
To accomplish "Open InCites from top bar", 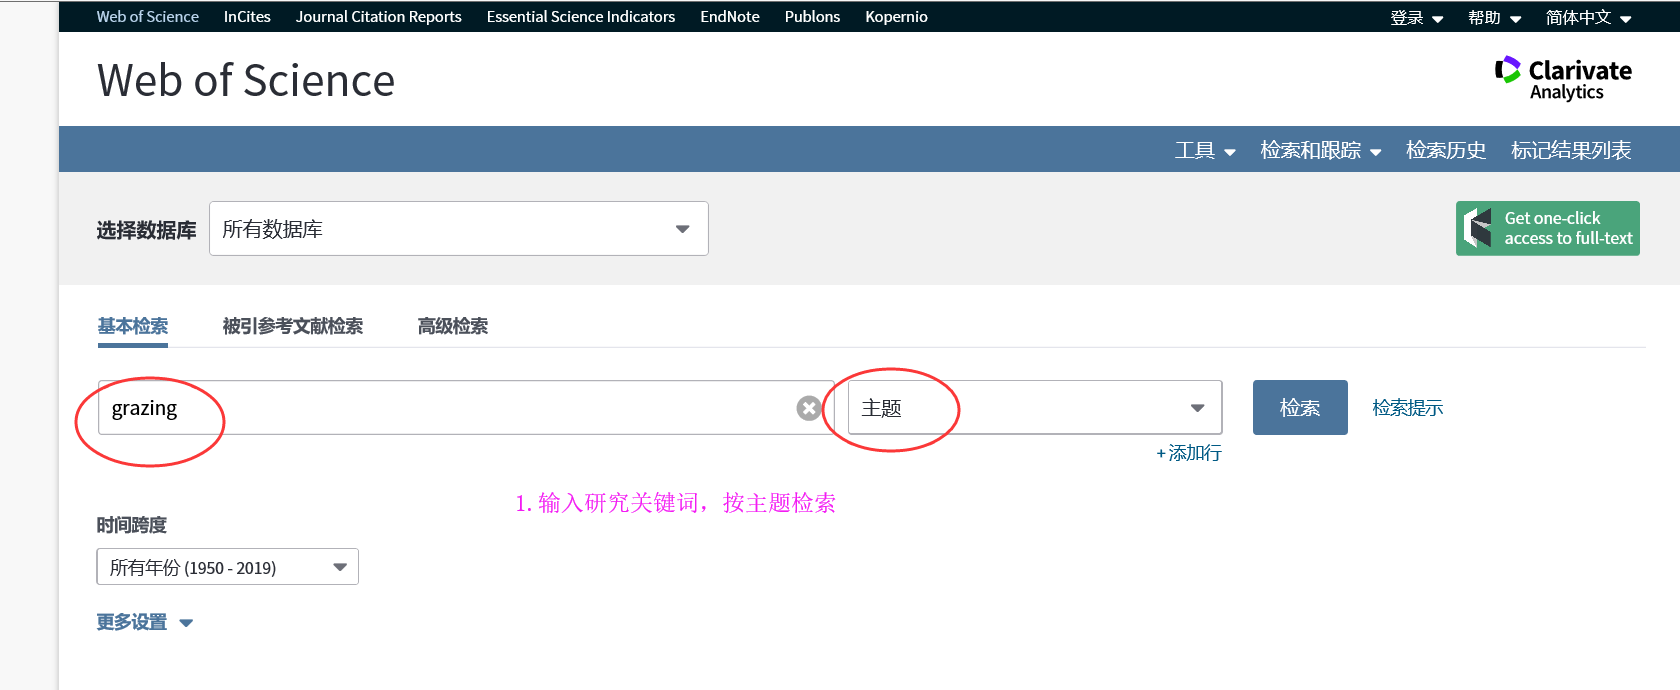I will pos(247,17).
